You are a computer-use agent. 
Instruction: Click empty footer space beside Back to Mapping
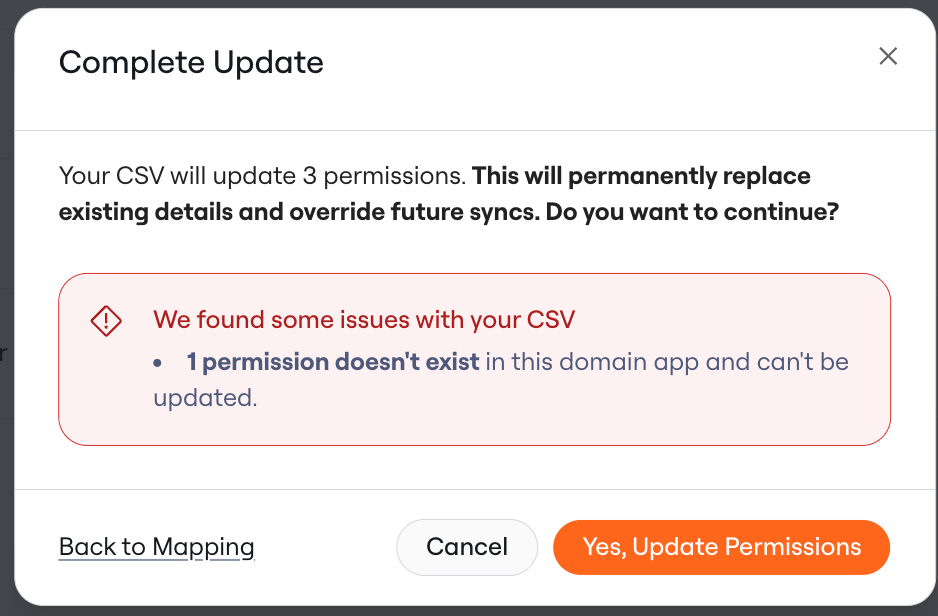[326, 547]
